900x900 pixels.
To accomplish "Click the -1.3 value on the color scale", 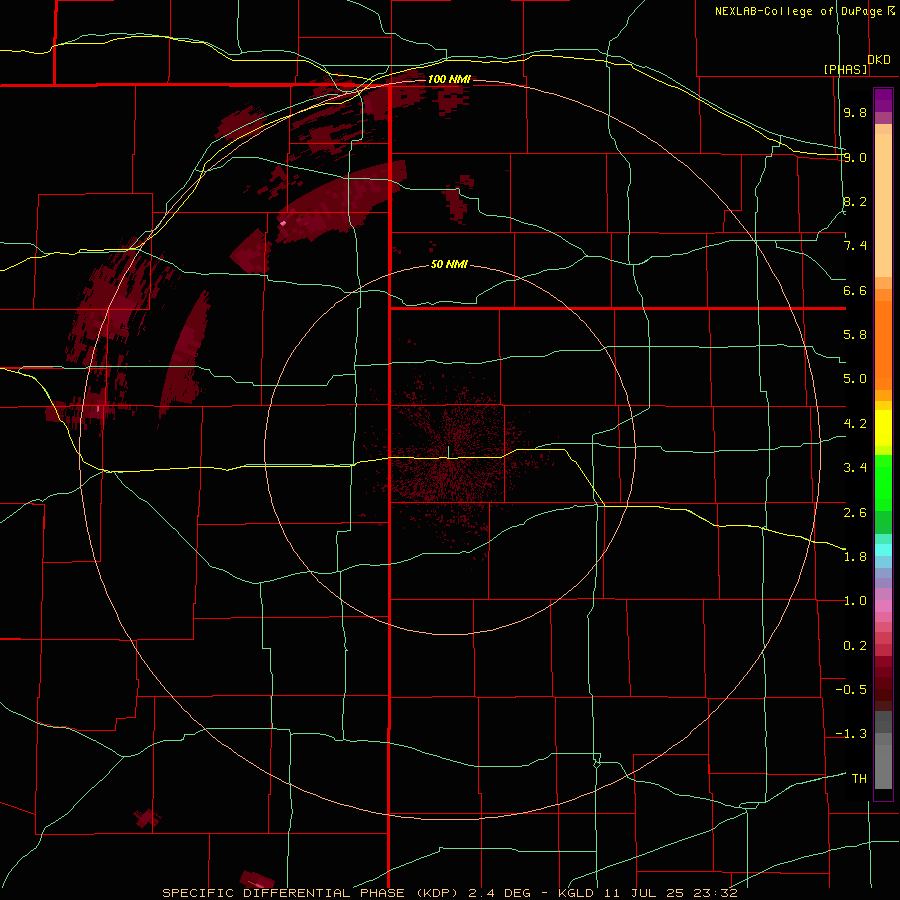I will click(x=851, y=734).
